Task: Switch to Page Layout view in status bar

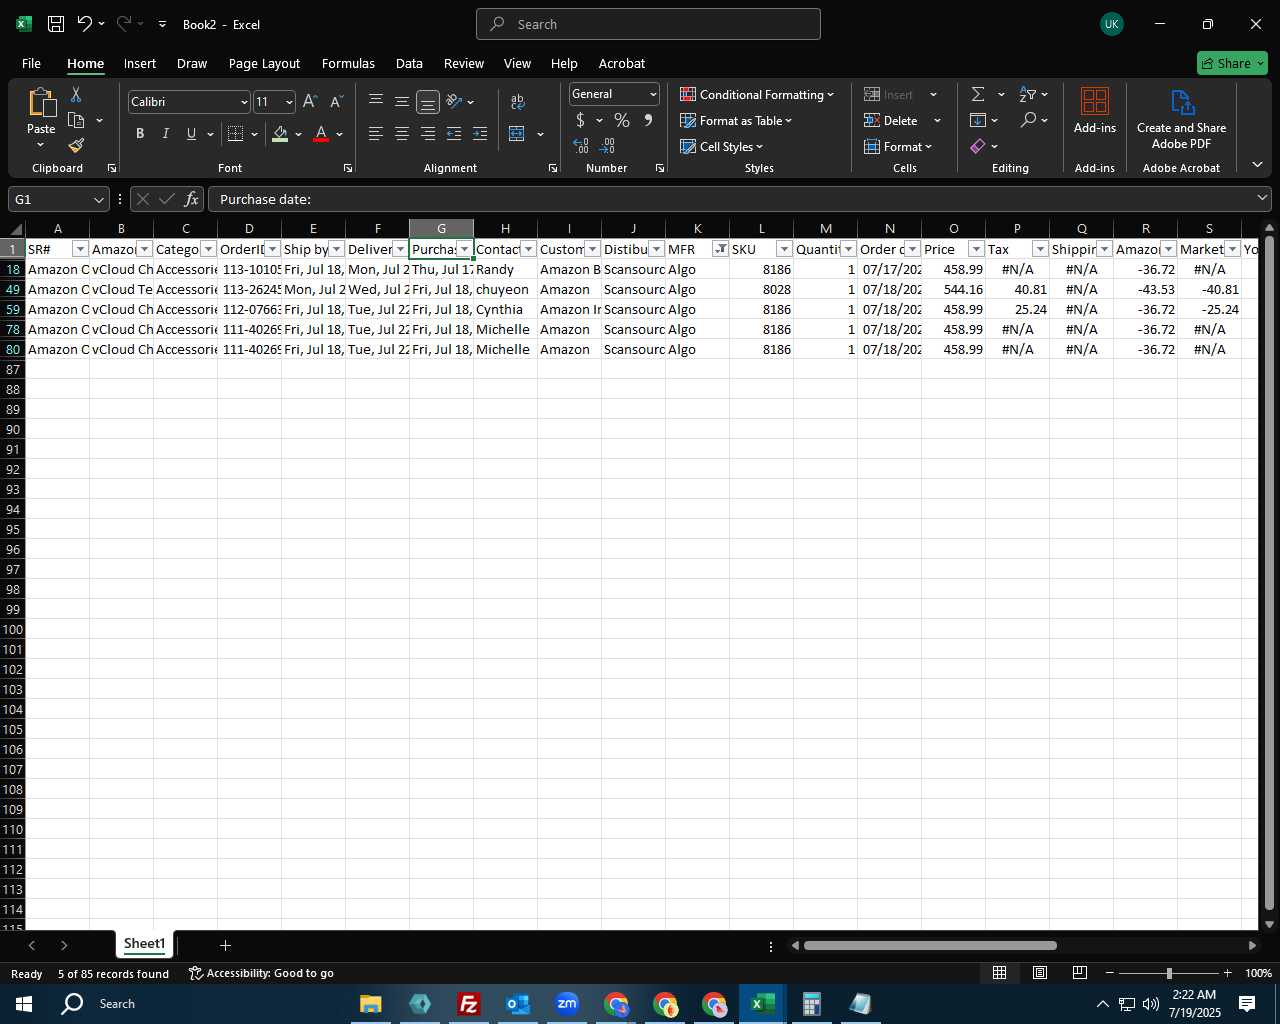Action: click(x=1039, y=973)
